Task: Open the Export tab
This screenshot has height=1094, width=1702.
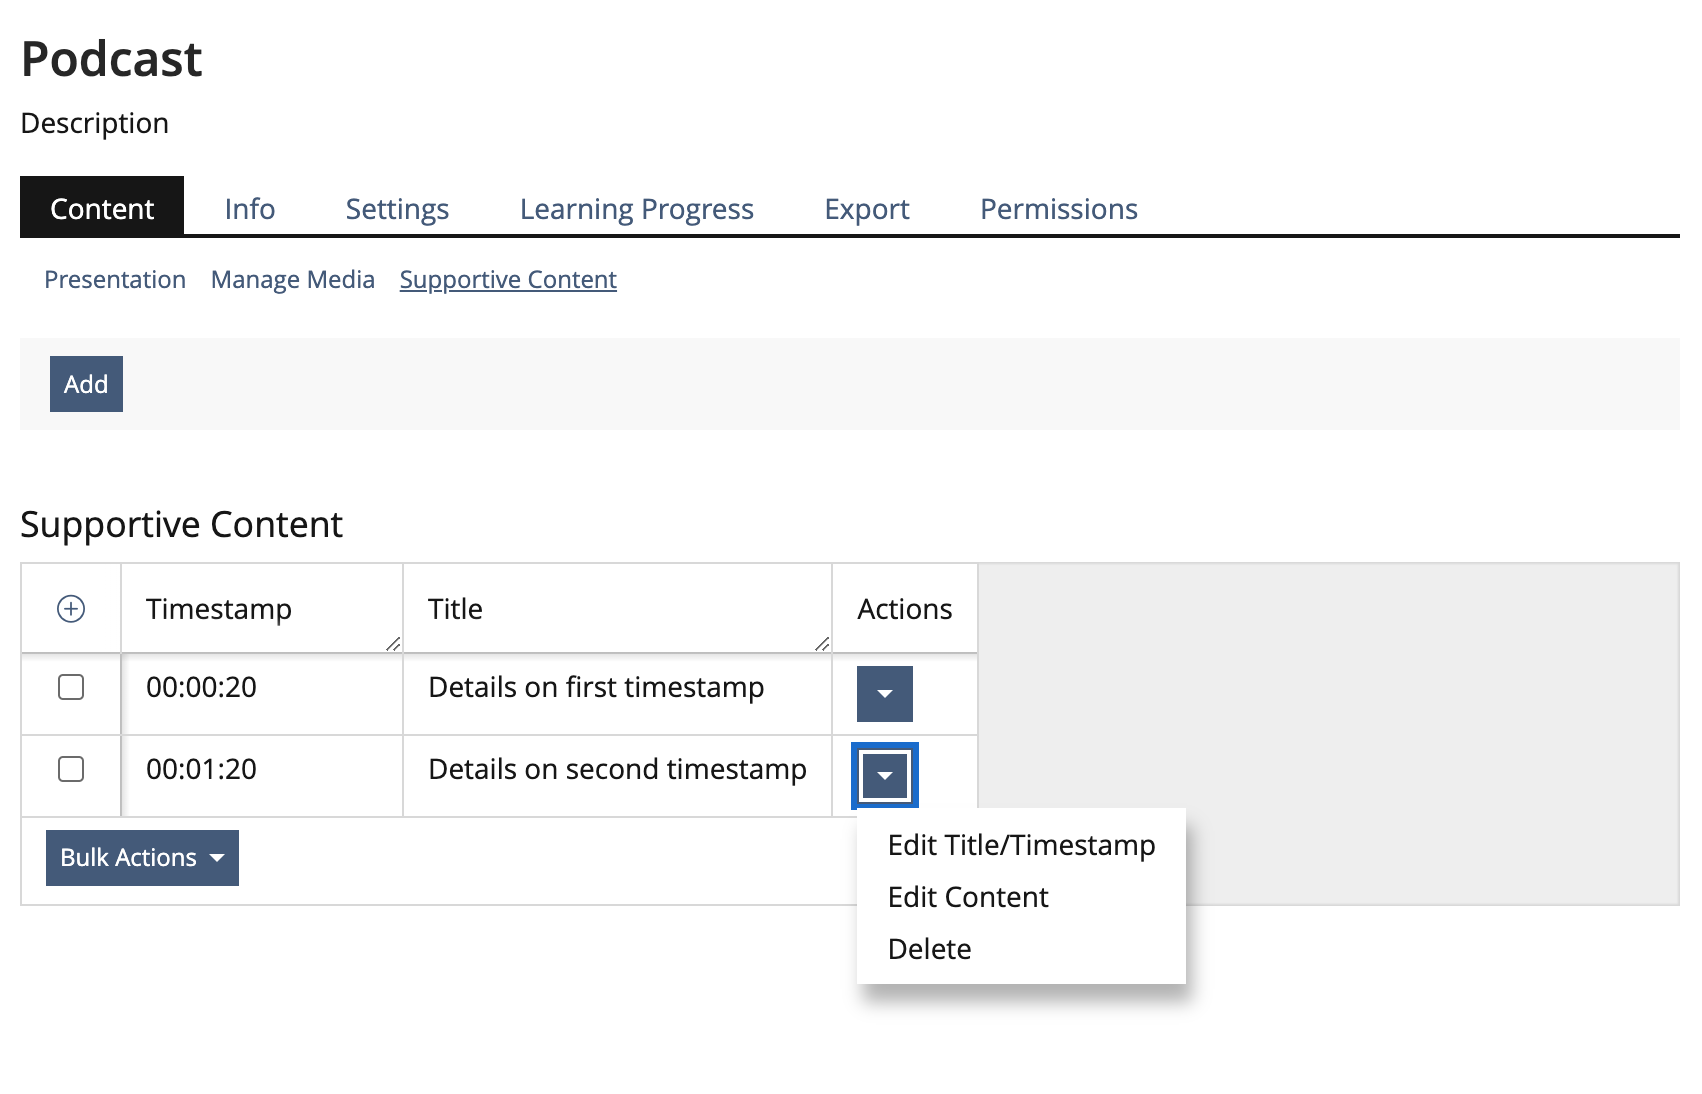Action: [x=867, y=209]
